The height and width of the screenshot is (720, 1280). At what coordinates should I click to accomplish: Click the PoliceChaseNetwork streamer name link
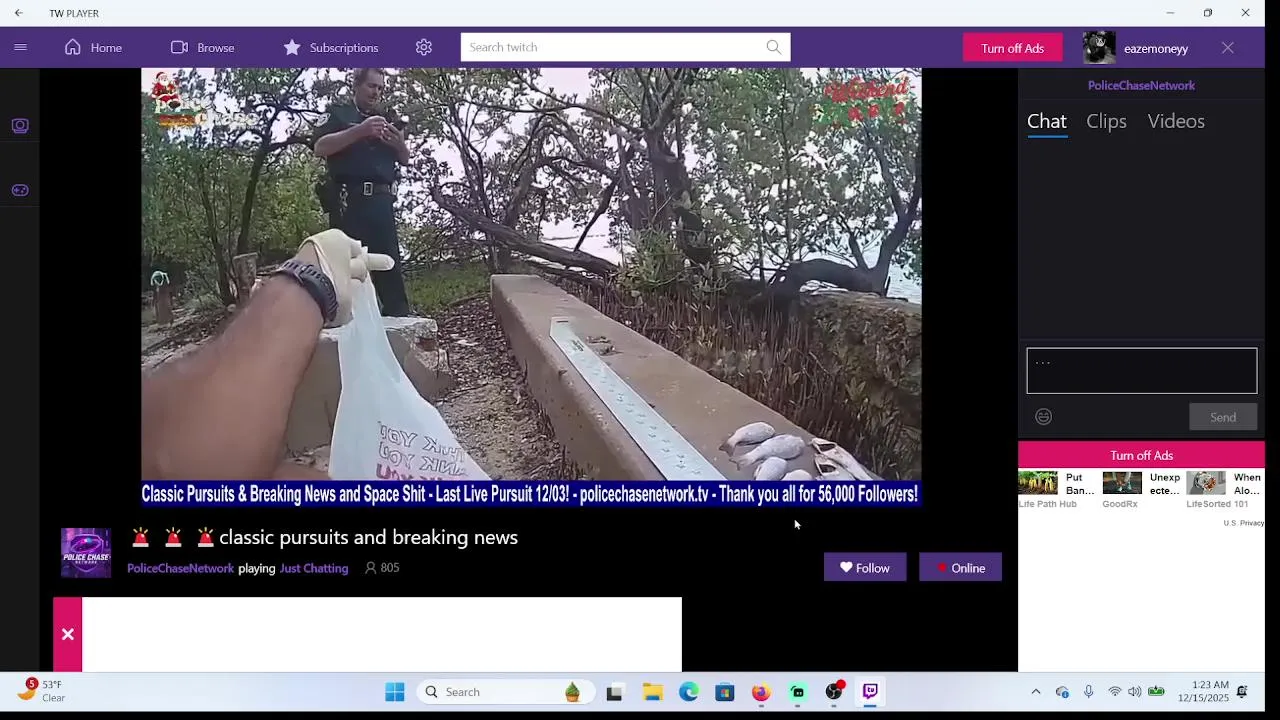pyautogui.click(x=180, y=568)
